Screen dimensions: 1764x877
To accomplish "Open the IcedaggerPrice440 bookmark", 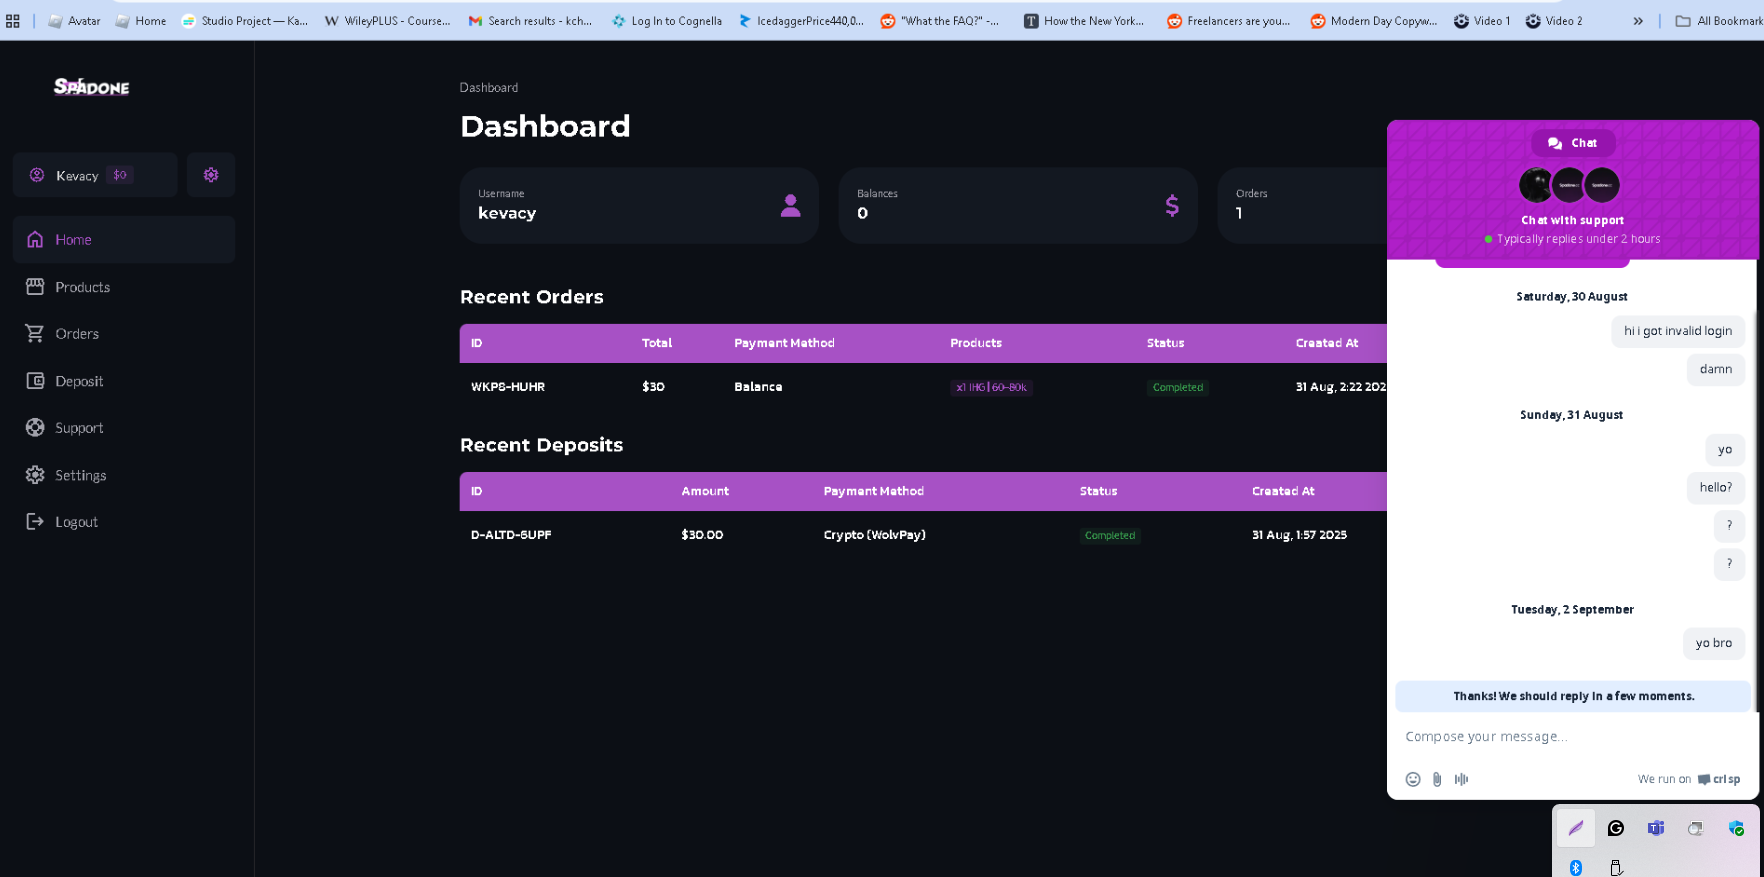I will pos(801,20).
